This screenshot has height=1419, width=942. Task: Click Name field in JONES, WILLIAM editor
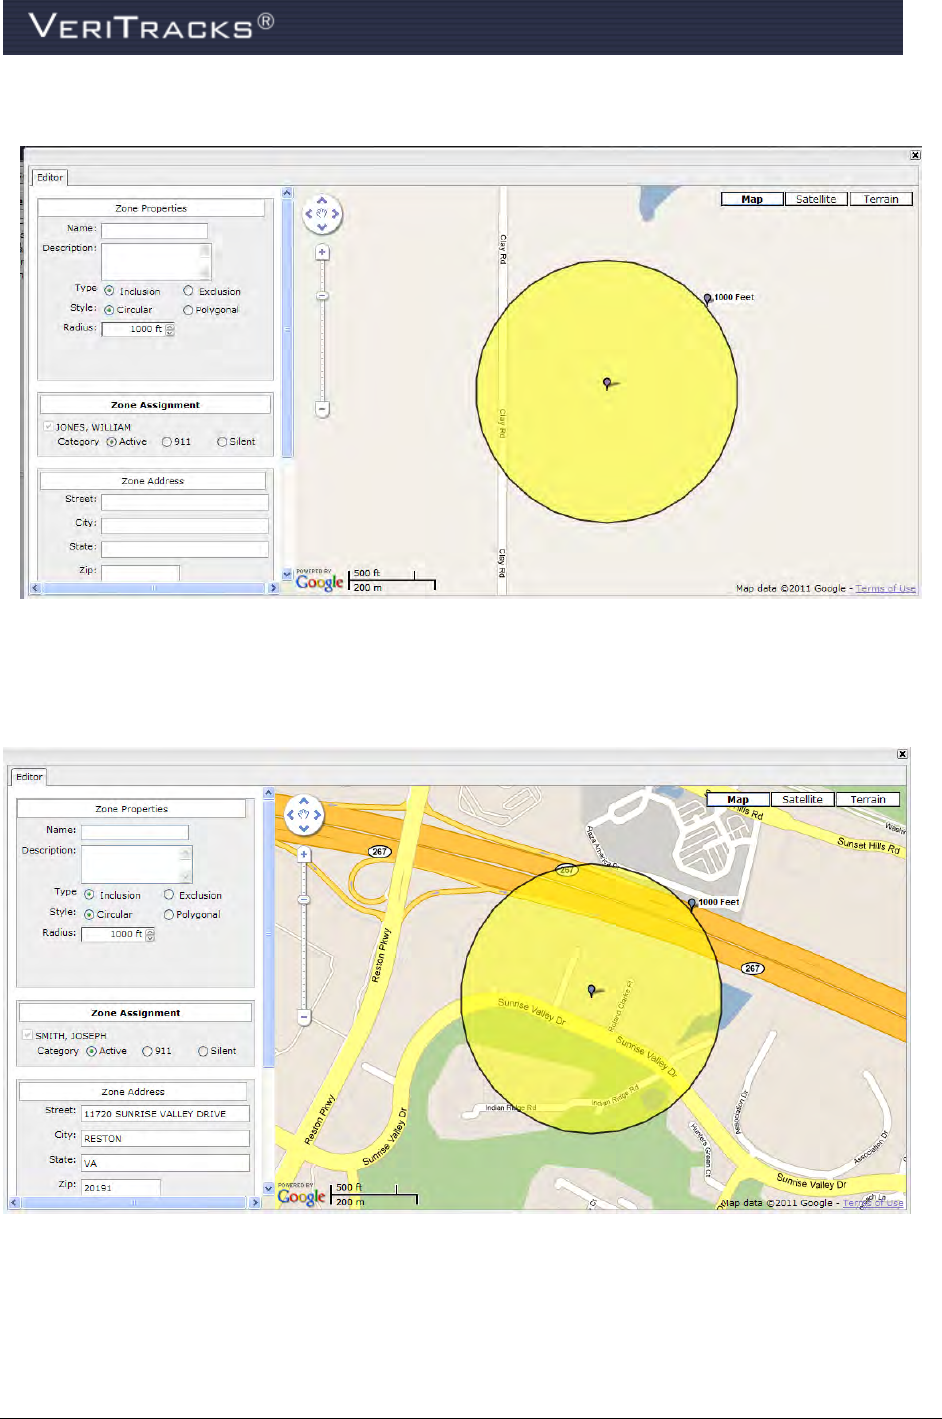click(154, 230)
